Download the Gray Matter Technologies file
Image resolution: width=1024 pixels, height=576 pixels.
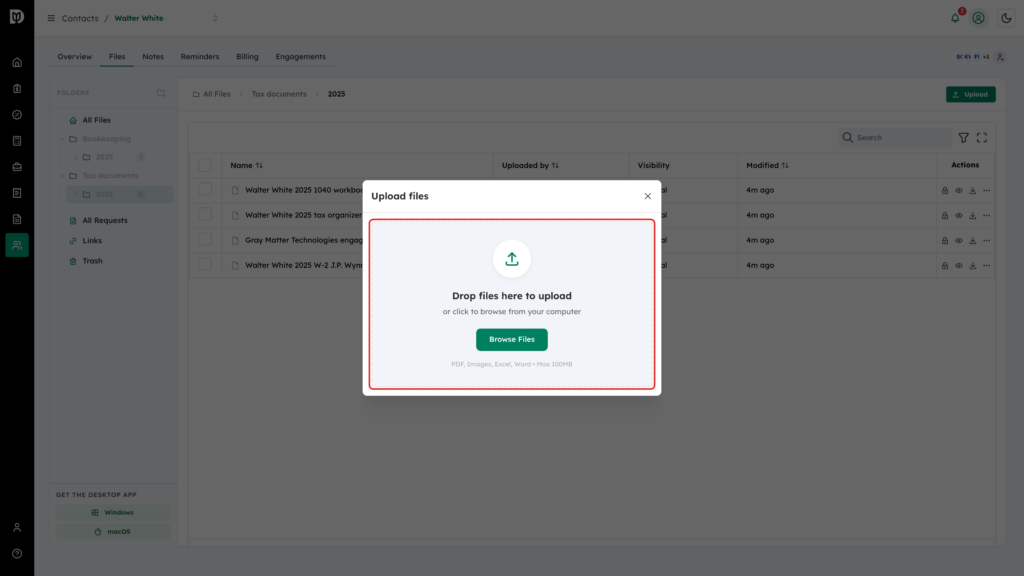pos(972,240)
